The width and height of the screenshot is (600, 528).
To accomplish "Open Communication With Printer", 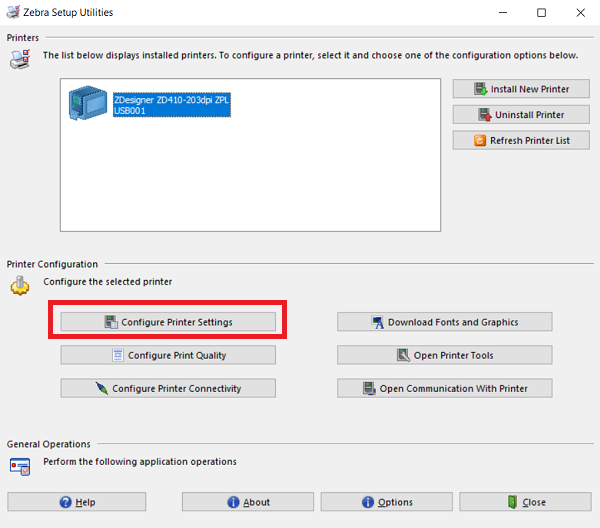I will point(444,388).
